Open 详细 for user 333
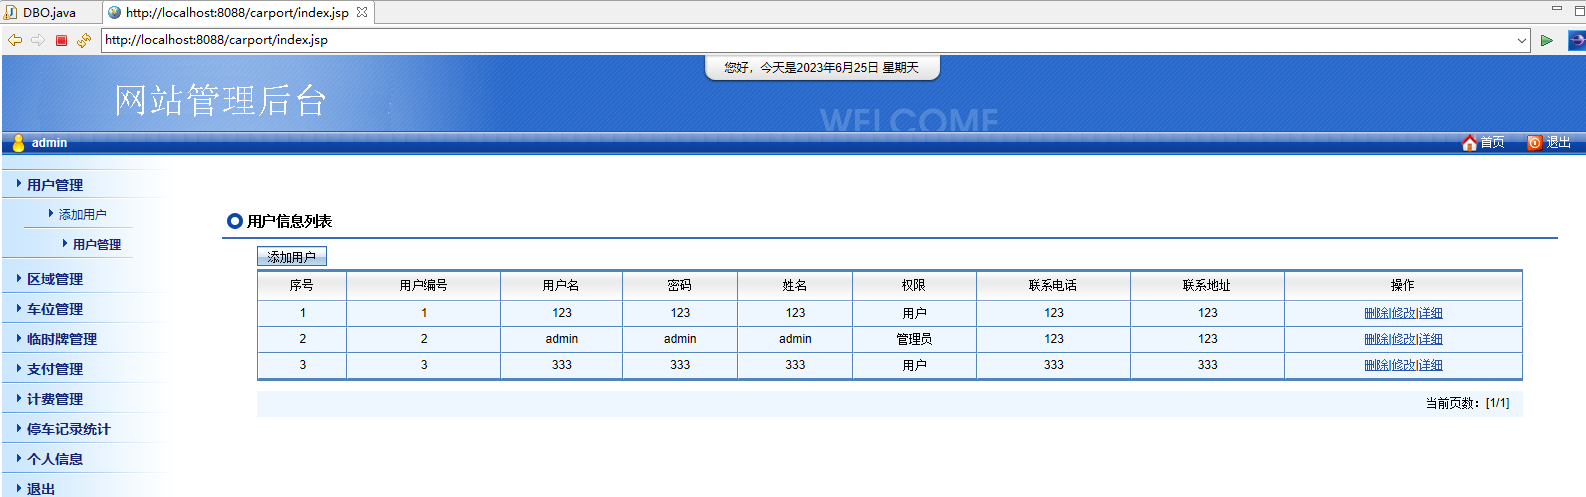Image resolution: width=1586 pixels, height=497 pixels. (x=1431, y=365)
